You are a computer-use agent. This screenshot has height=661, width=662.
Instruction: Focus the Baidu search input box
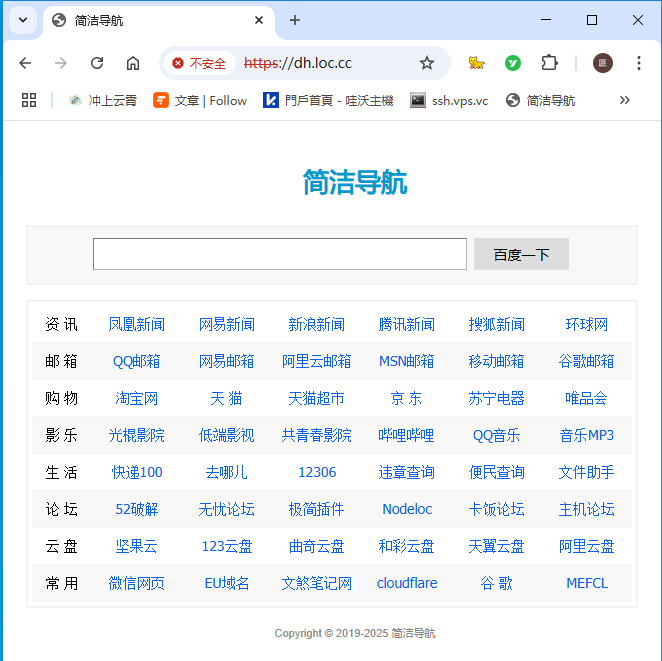(280, 254)
